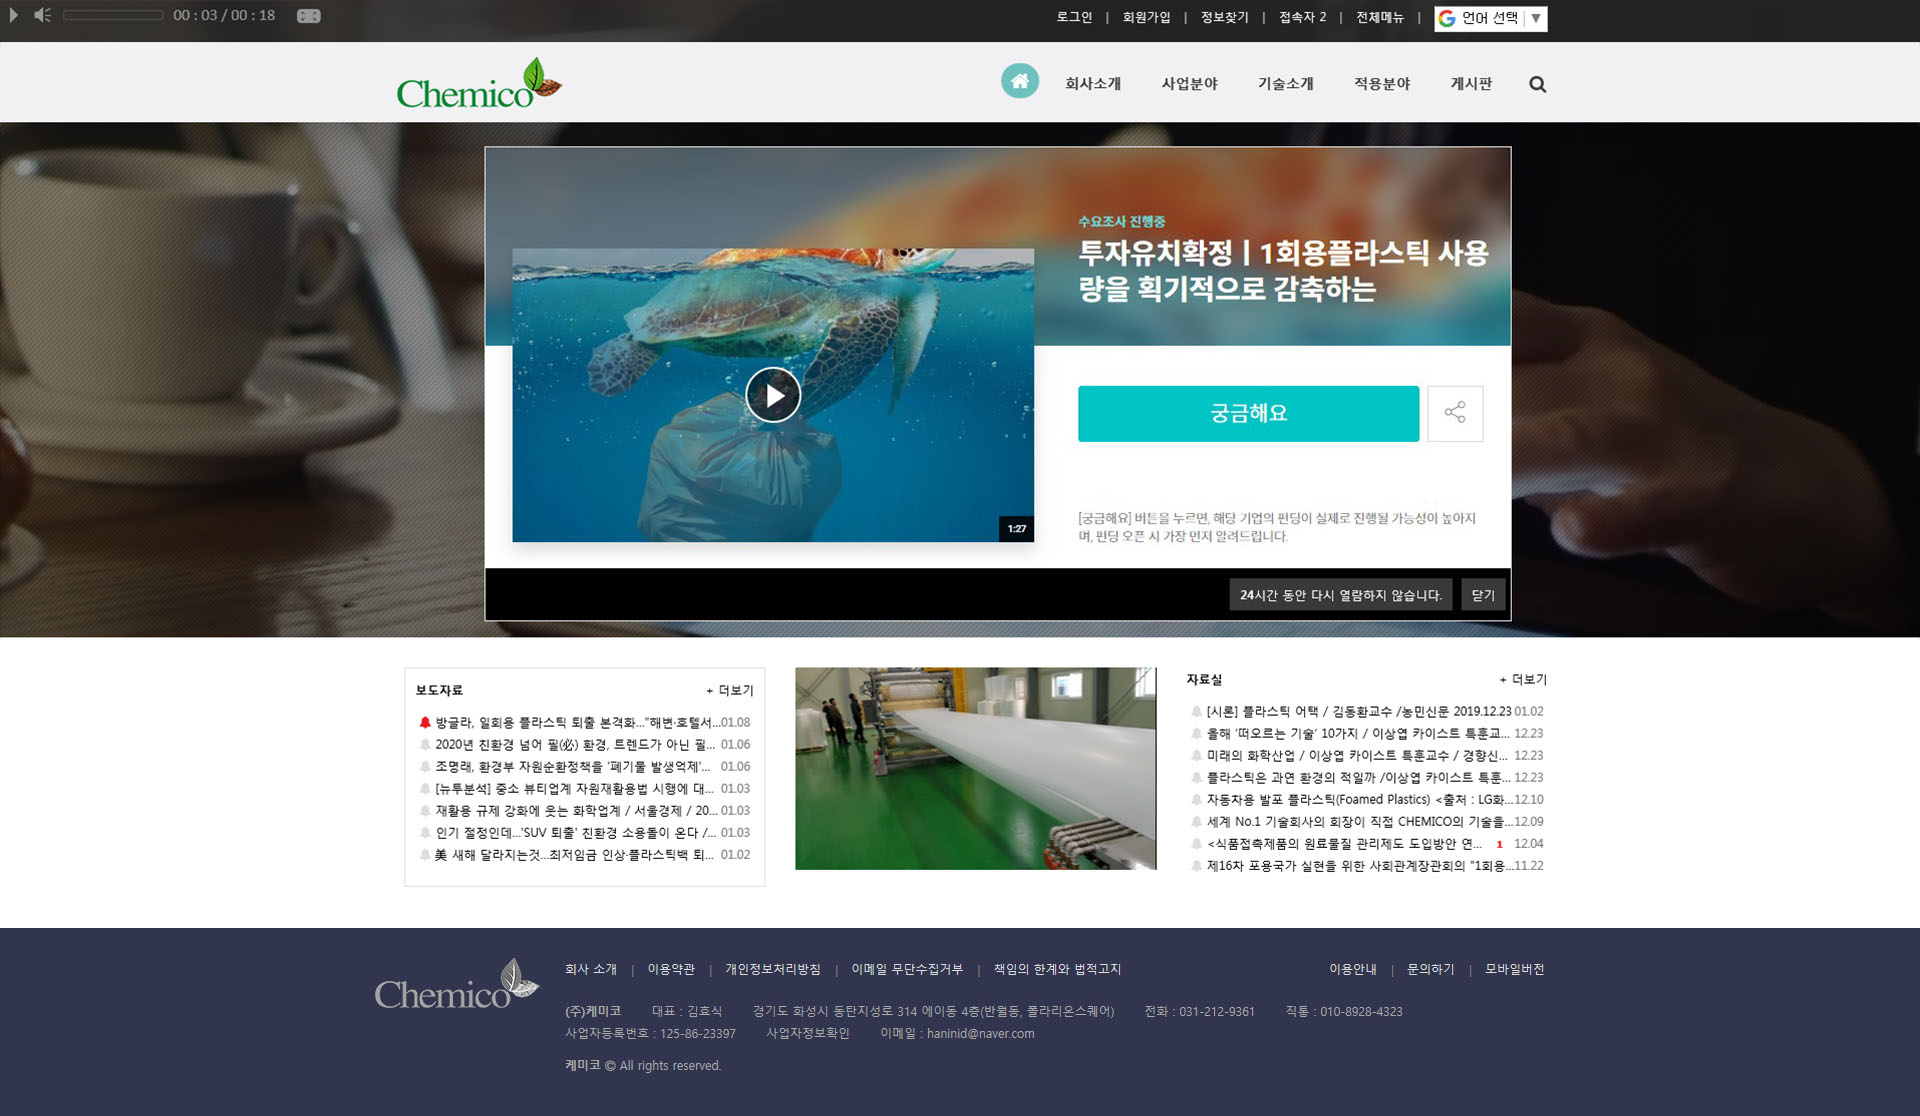Click the green home icon button
The height and width of the screenshot is (1116, 1920).
1020,81
